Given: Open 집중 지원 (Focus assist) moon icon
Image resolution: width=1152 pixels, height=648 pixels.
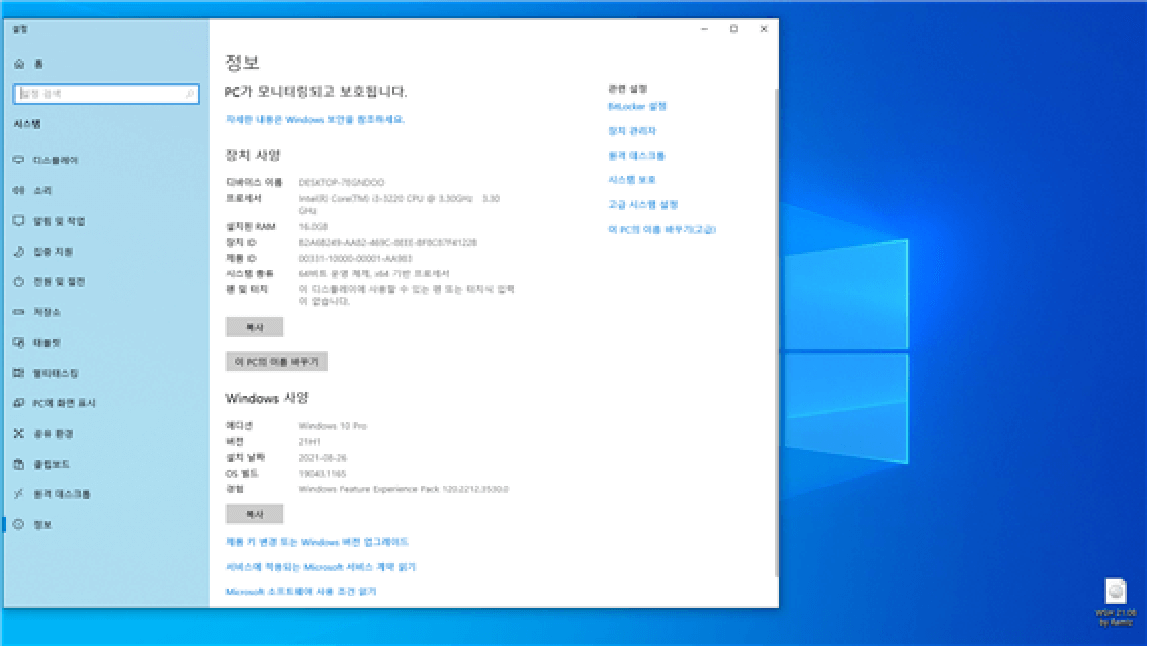Looking at the screenshot, I should pos(19,252).
